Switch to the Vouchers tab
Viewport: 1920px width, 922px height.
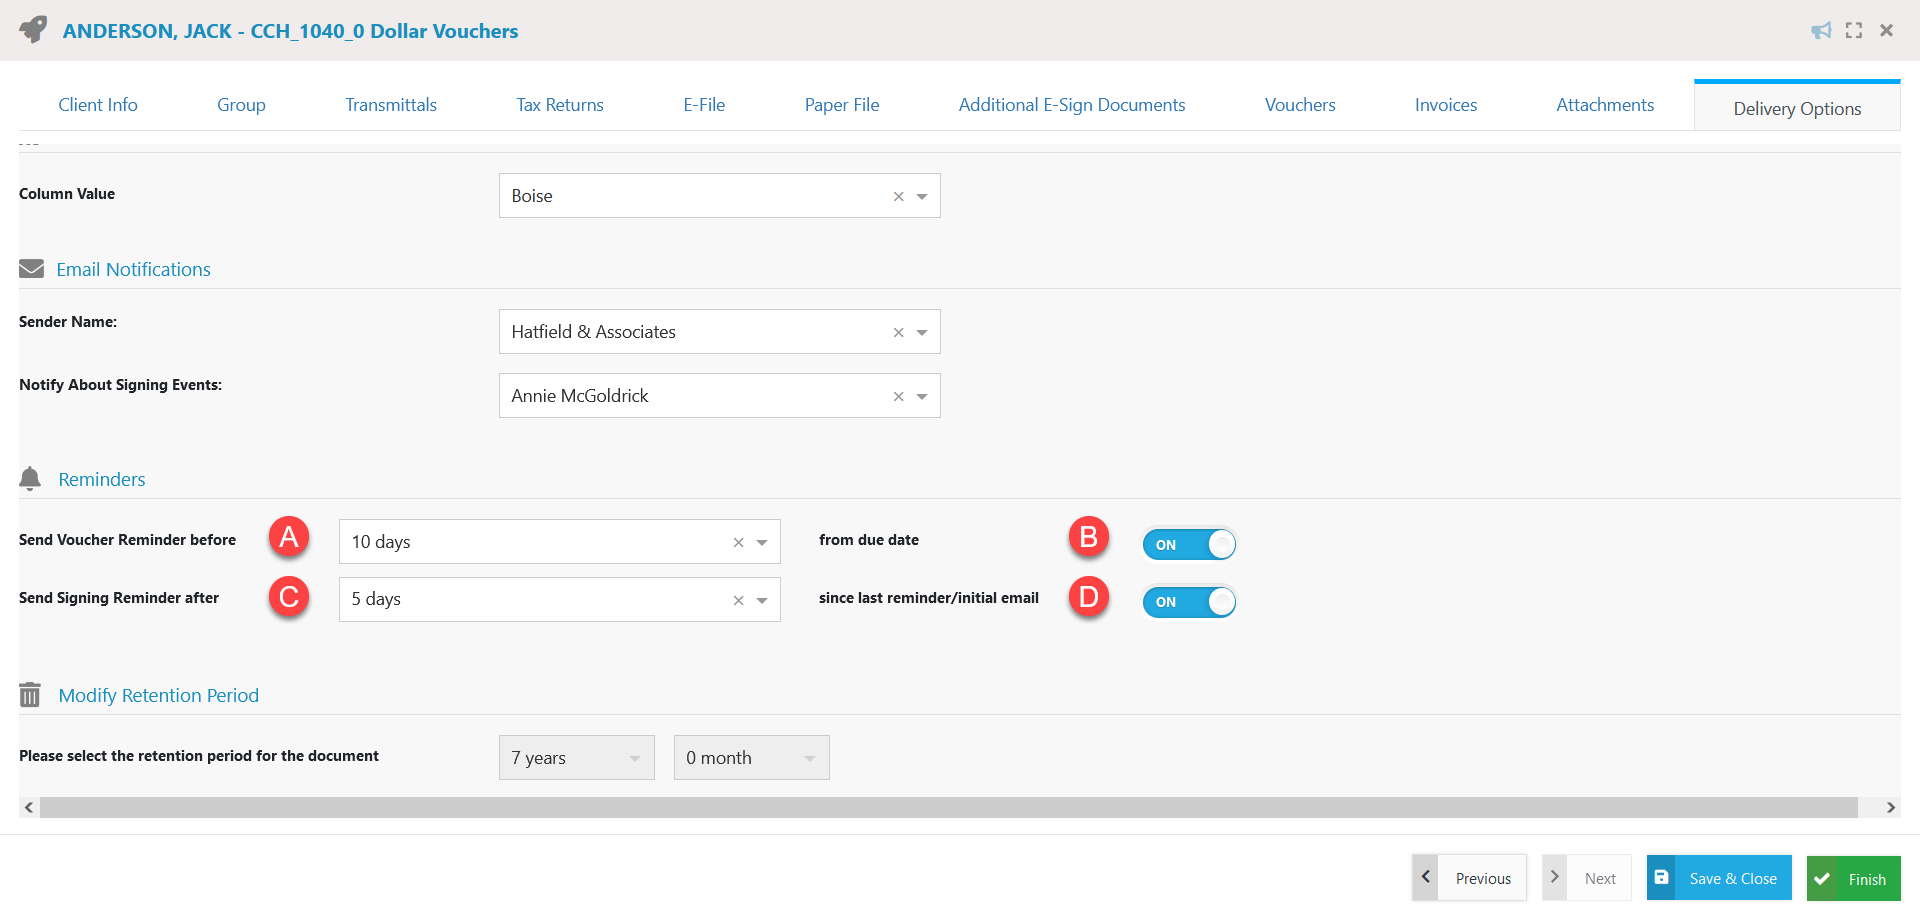click(1299, 104)
